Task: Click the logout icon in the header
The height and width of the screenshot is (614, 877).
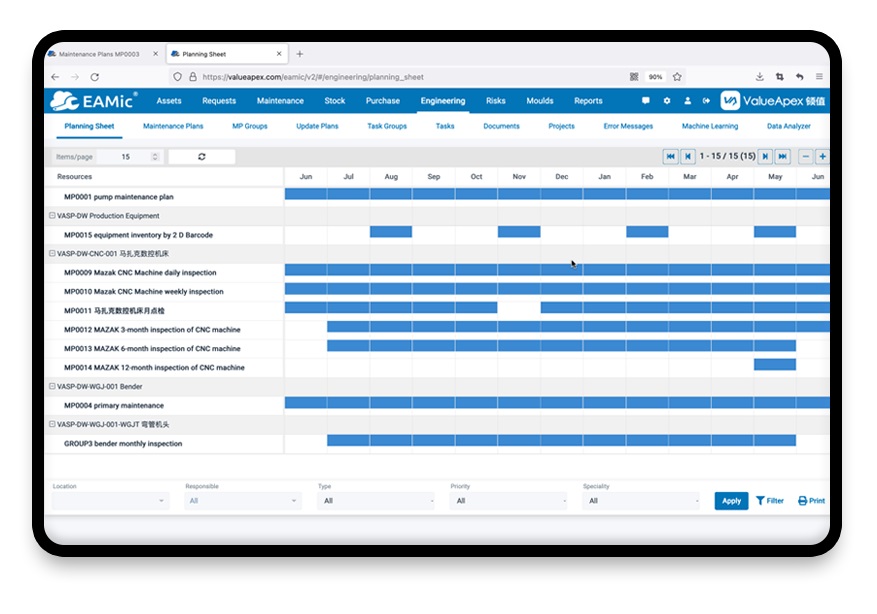Action: [x=706, y=101]
